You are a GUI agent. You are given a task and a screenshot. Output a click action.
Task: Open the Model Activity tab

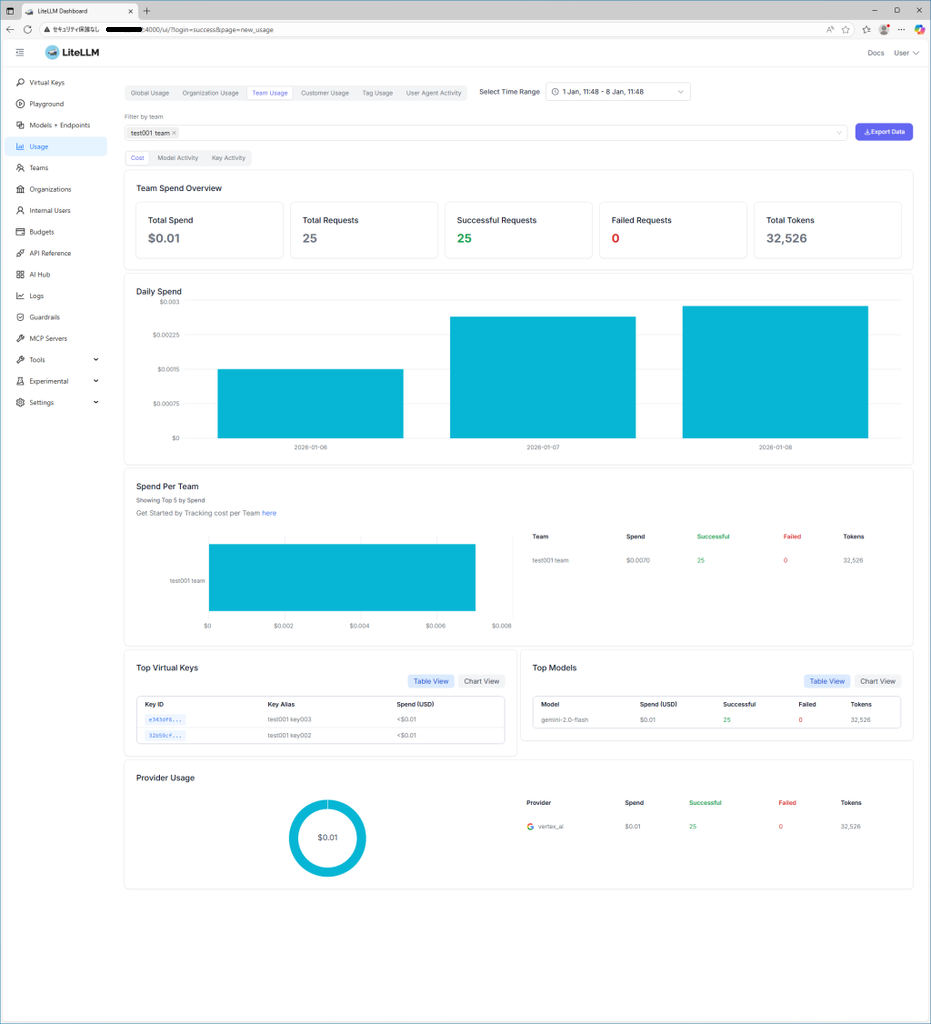pos(178,158)
